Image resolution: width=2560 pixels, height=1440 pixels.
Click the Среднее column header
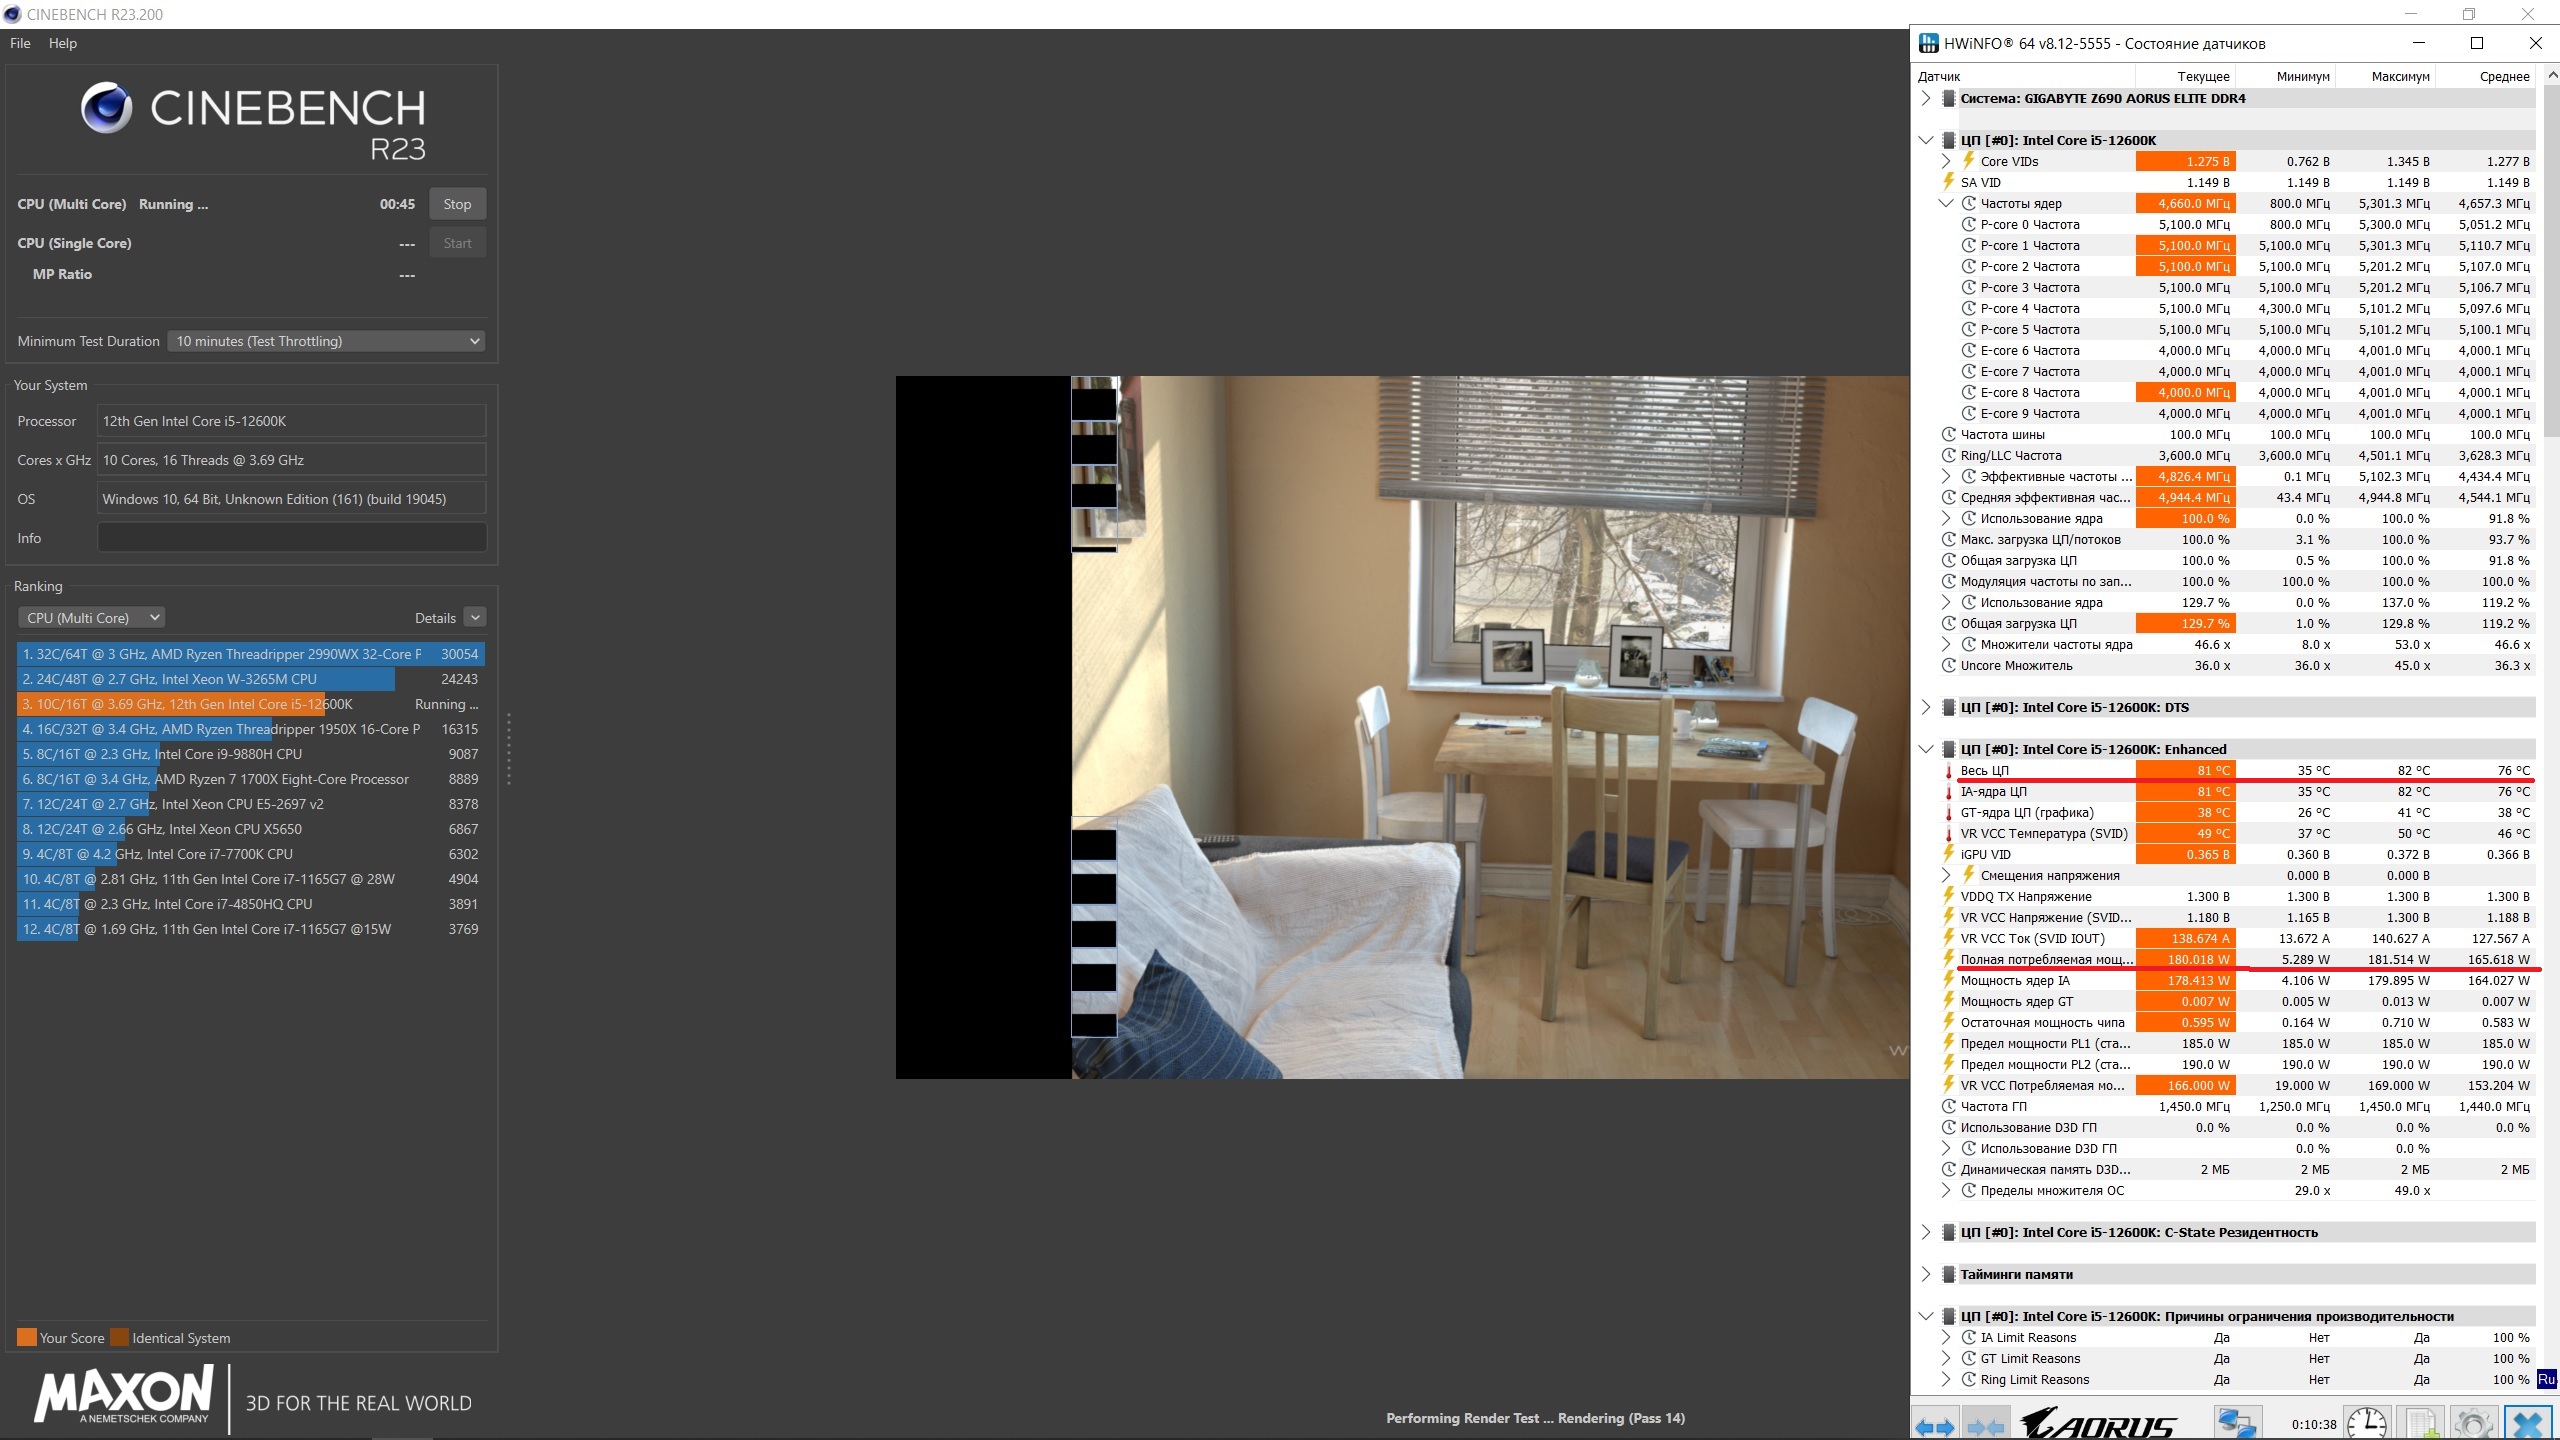[2486, 76]
